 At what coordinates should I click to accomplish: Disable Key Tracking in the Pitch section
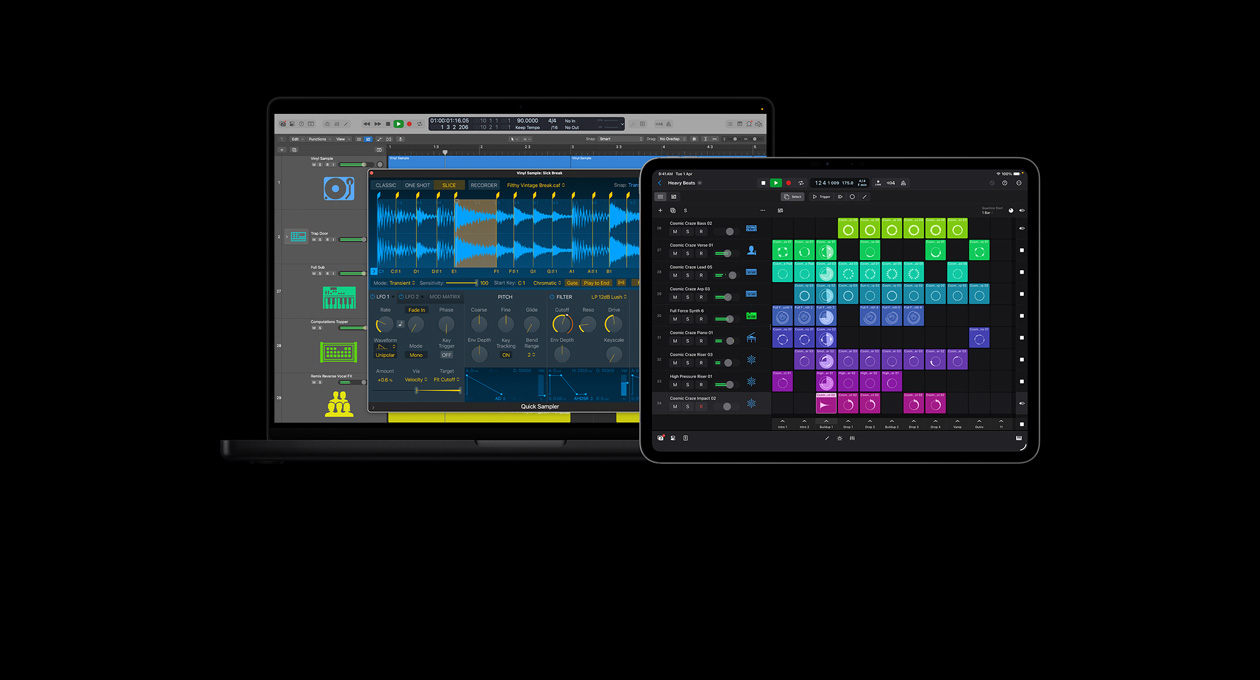tap(505, 355)
